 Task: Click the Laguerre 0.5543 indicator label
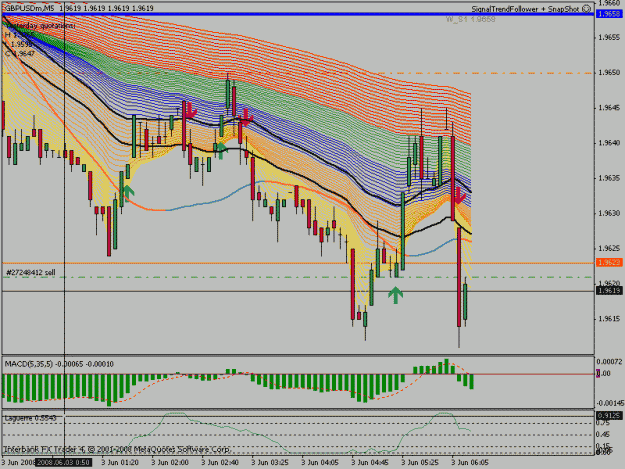[30, 418]
